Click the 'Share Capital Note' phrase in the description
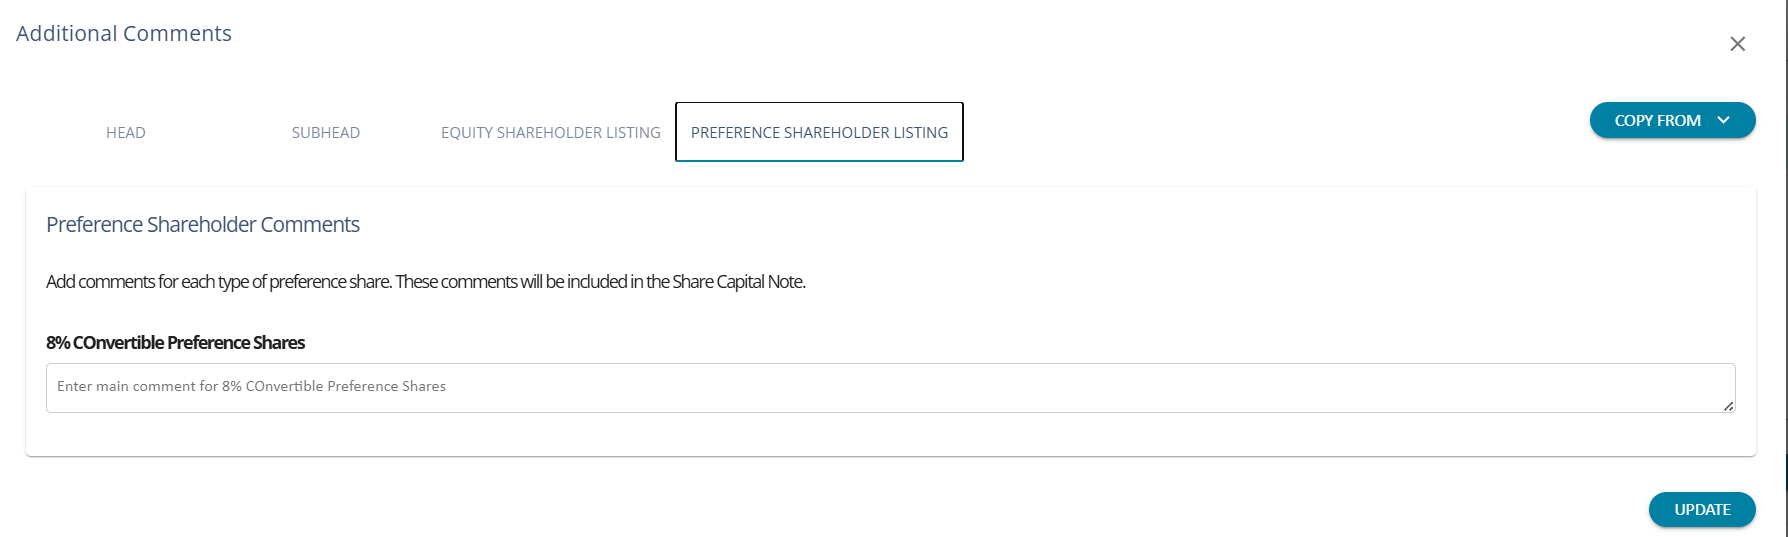 (x=738, y=282)
